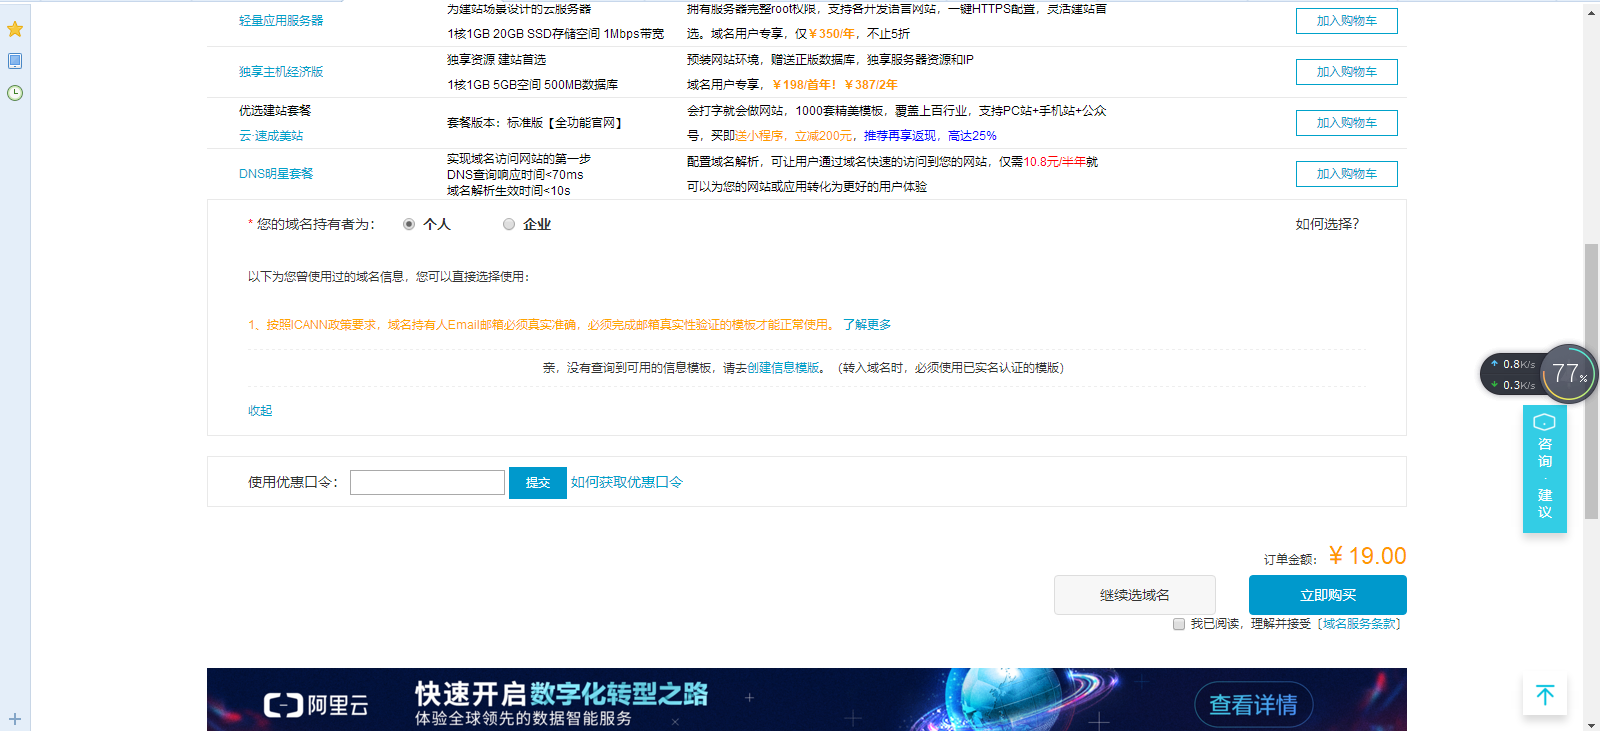Add 独享主机经济版 to cart
Viewport: 1600px width, 731px height.
tap(1346, 72)
